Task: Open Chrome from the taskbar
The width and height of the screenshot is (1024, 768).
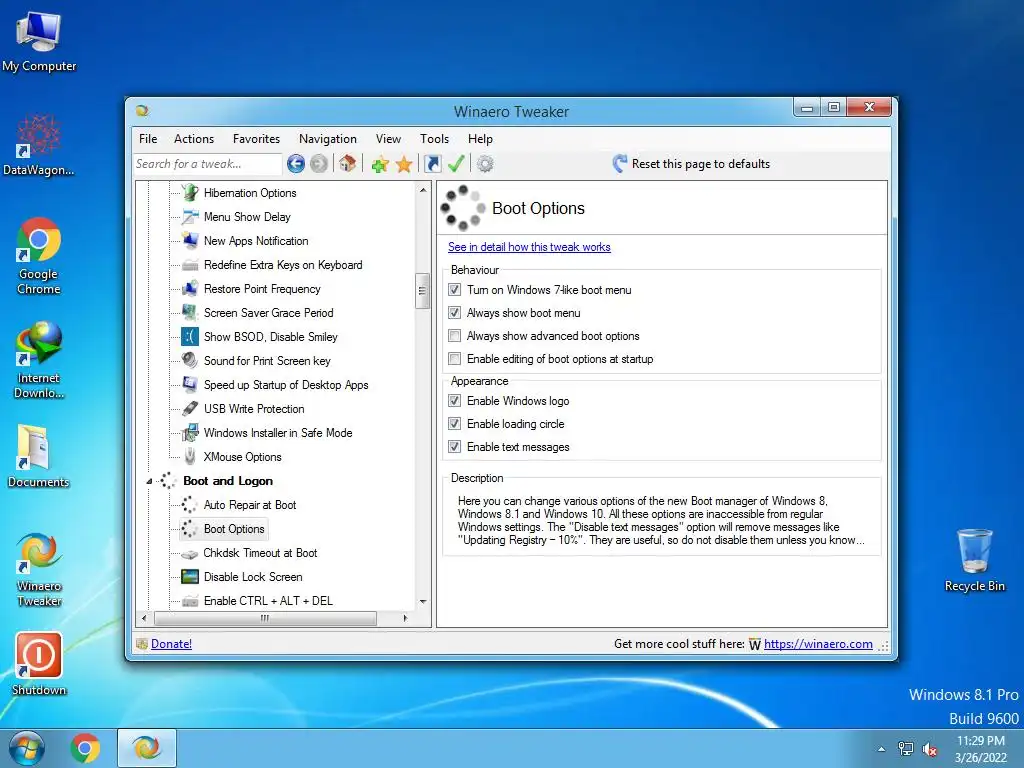Action: coord(86,748)
